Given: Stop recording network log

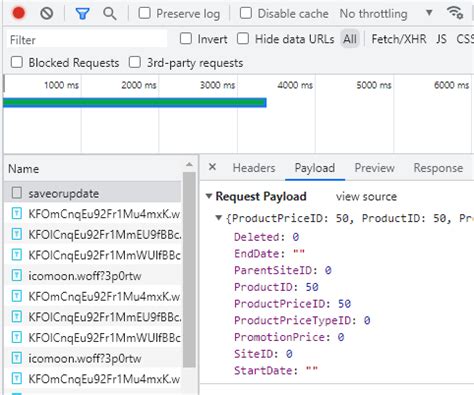Looking at the screenshot, I should point(18,13).
